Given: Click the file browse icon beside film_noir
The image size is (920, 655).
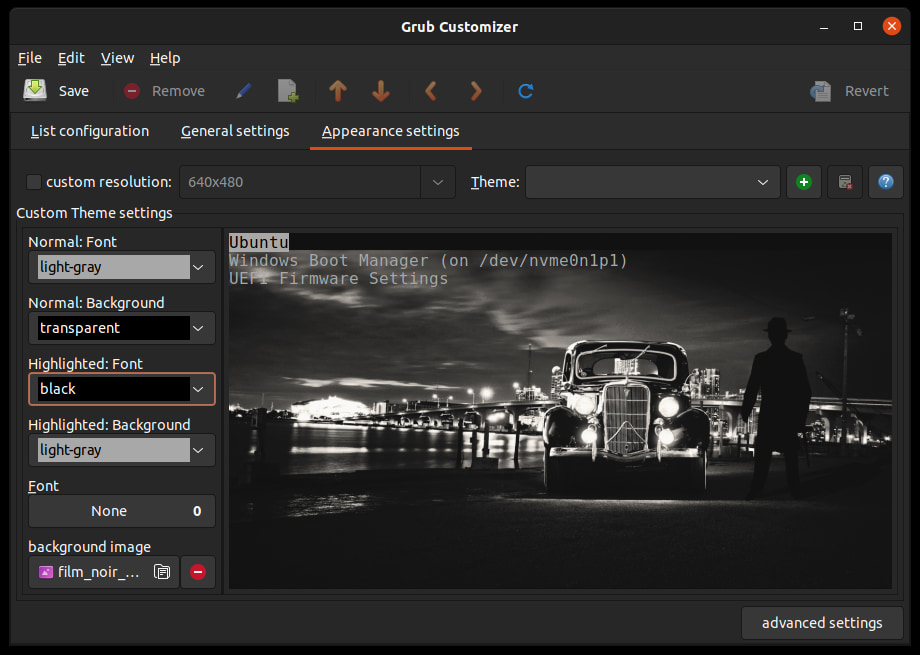Looking at the screenshot, I should click(x=162, y=572).
